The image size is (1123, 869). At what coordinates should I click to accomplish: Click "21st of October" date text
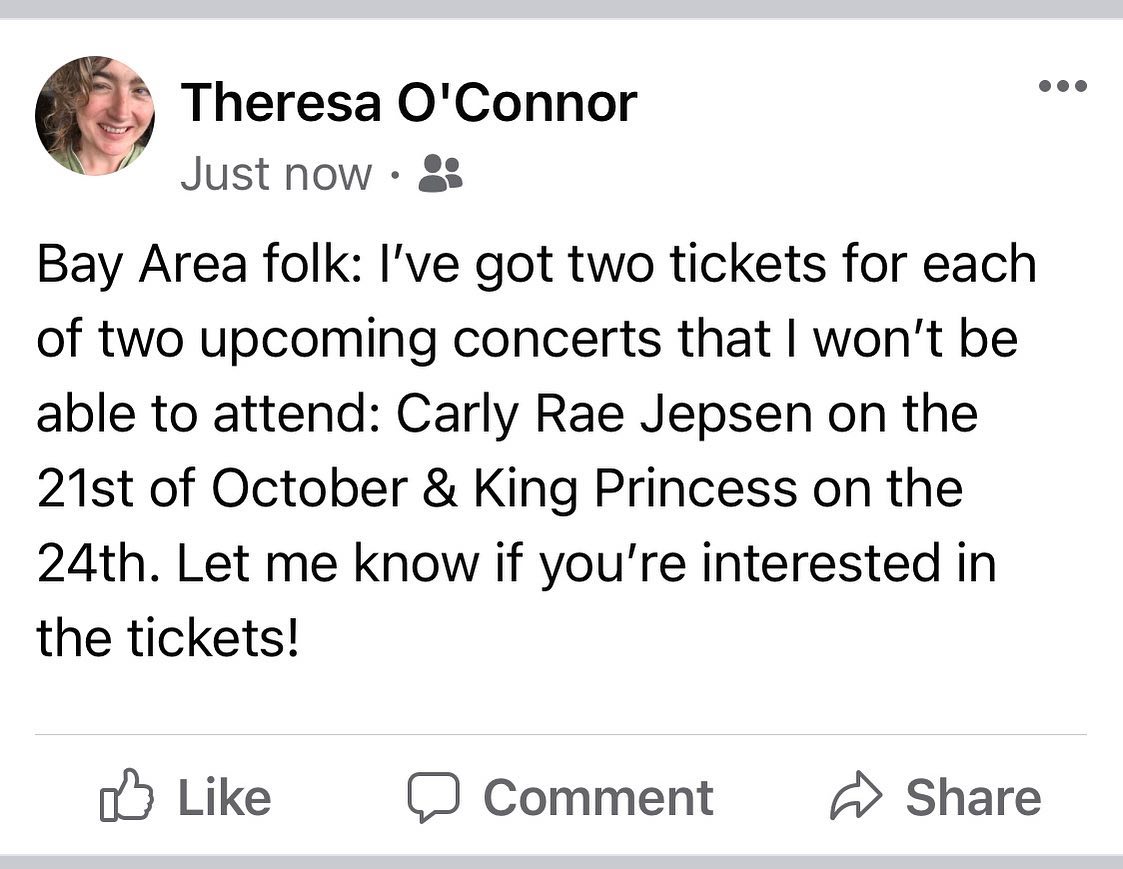[222, 488]
